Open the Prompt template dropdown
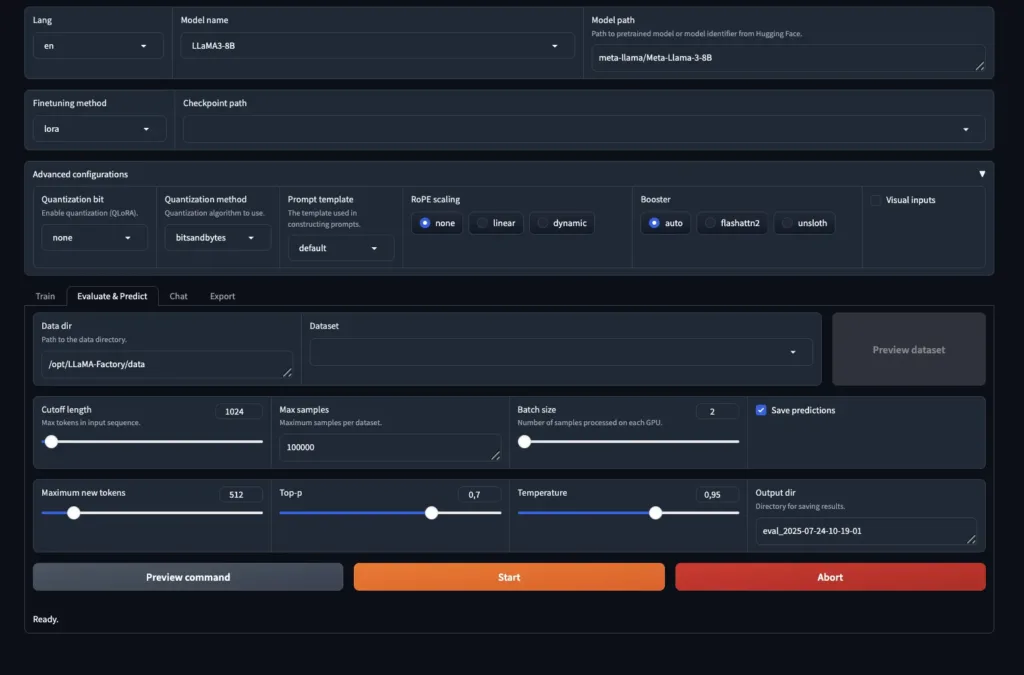The width and height of the screenshot is (1024, 675). click(x=340, y=248)
